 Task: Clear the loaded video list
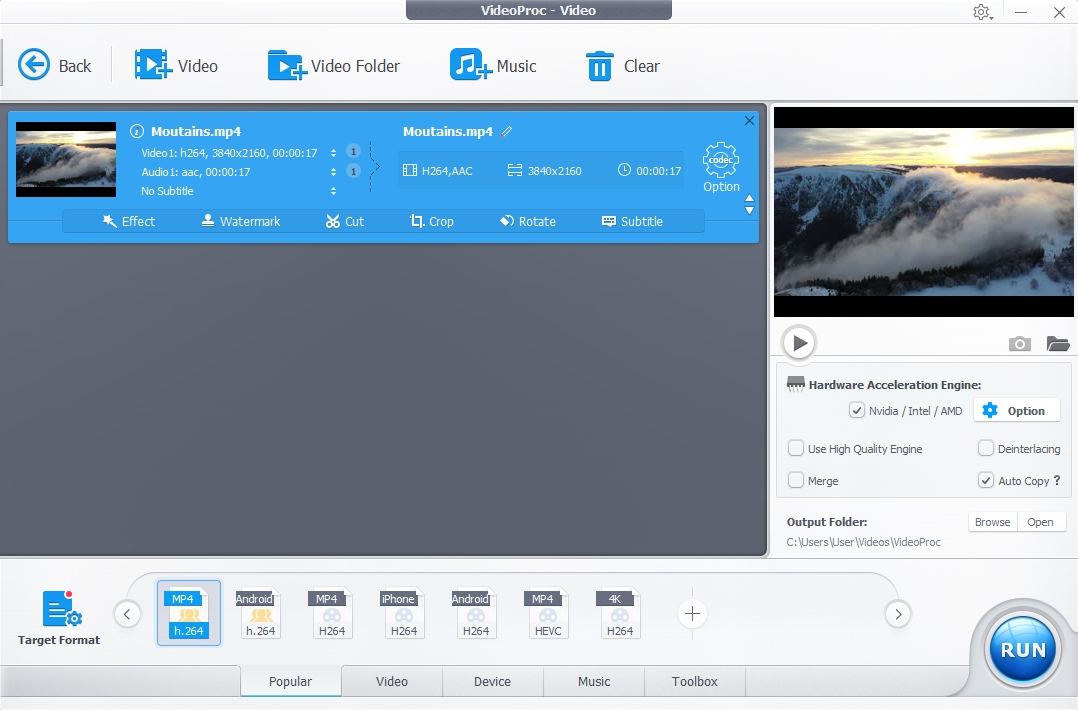pos(600,65)
